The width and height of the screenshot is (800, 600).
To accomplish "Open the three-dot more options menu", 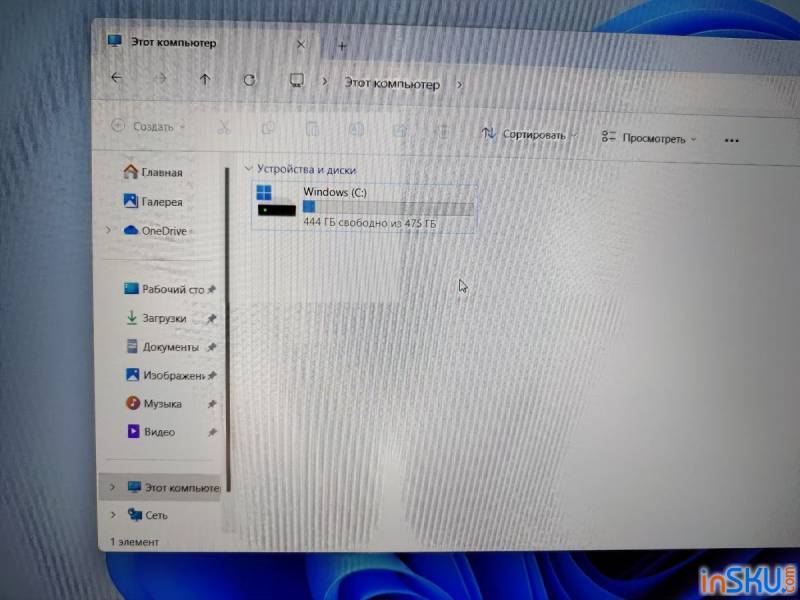I will pyautogui.click(x=731, y=140).
